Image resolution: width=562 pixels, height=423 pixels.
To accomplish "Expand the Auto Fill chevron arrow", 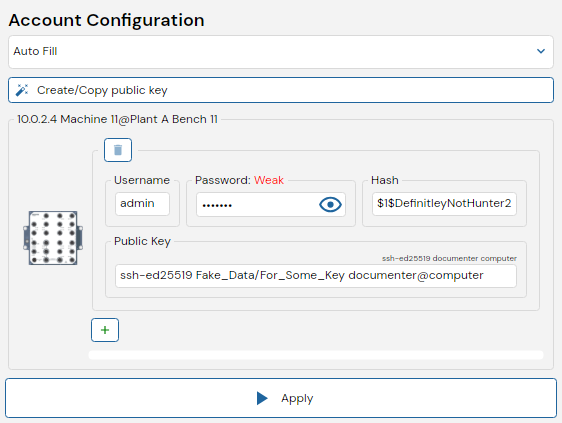I will click(540, 51).
